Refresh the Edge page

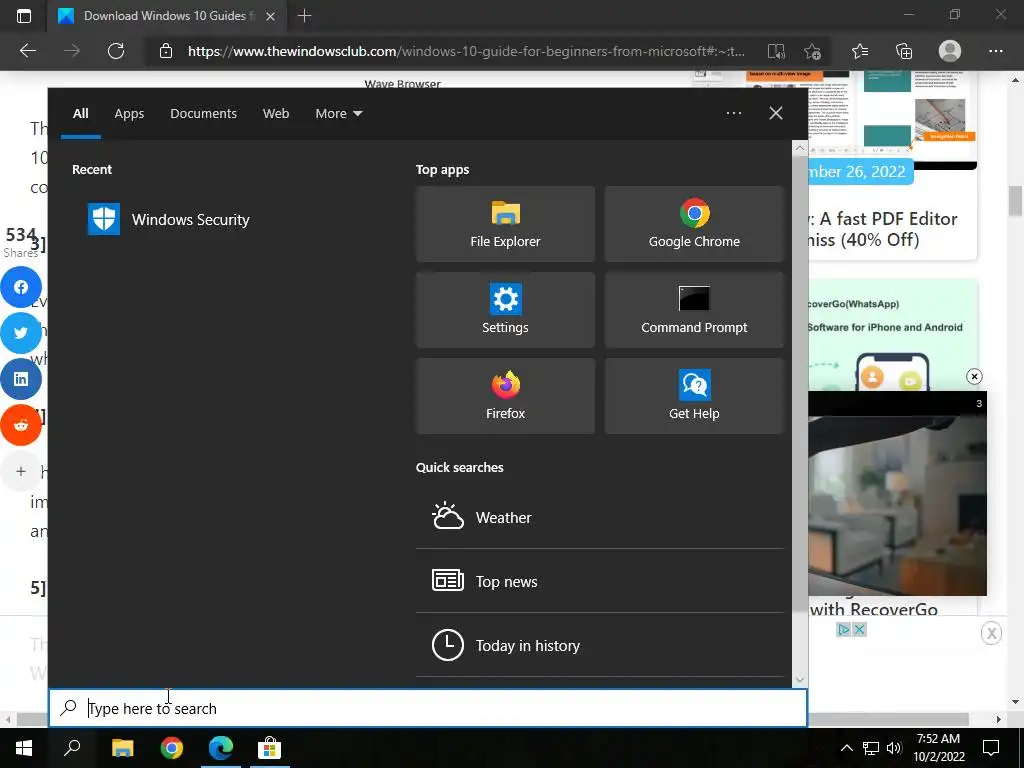(116, 51)
